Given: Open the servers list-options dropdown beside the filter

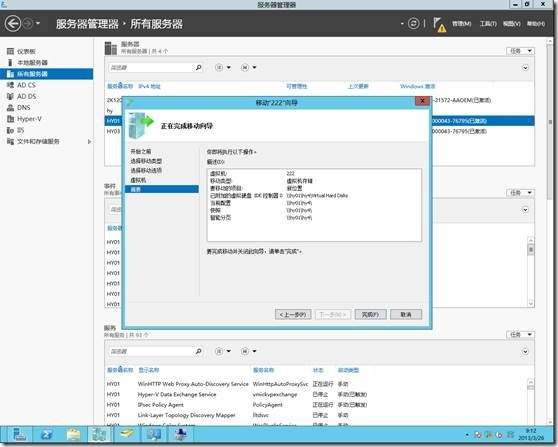Looking at the screenshot, I should click(x=223, y=67).
